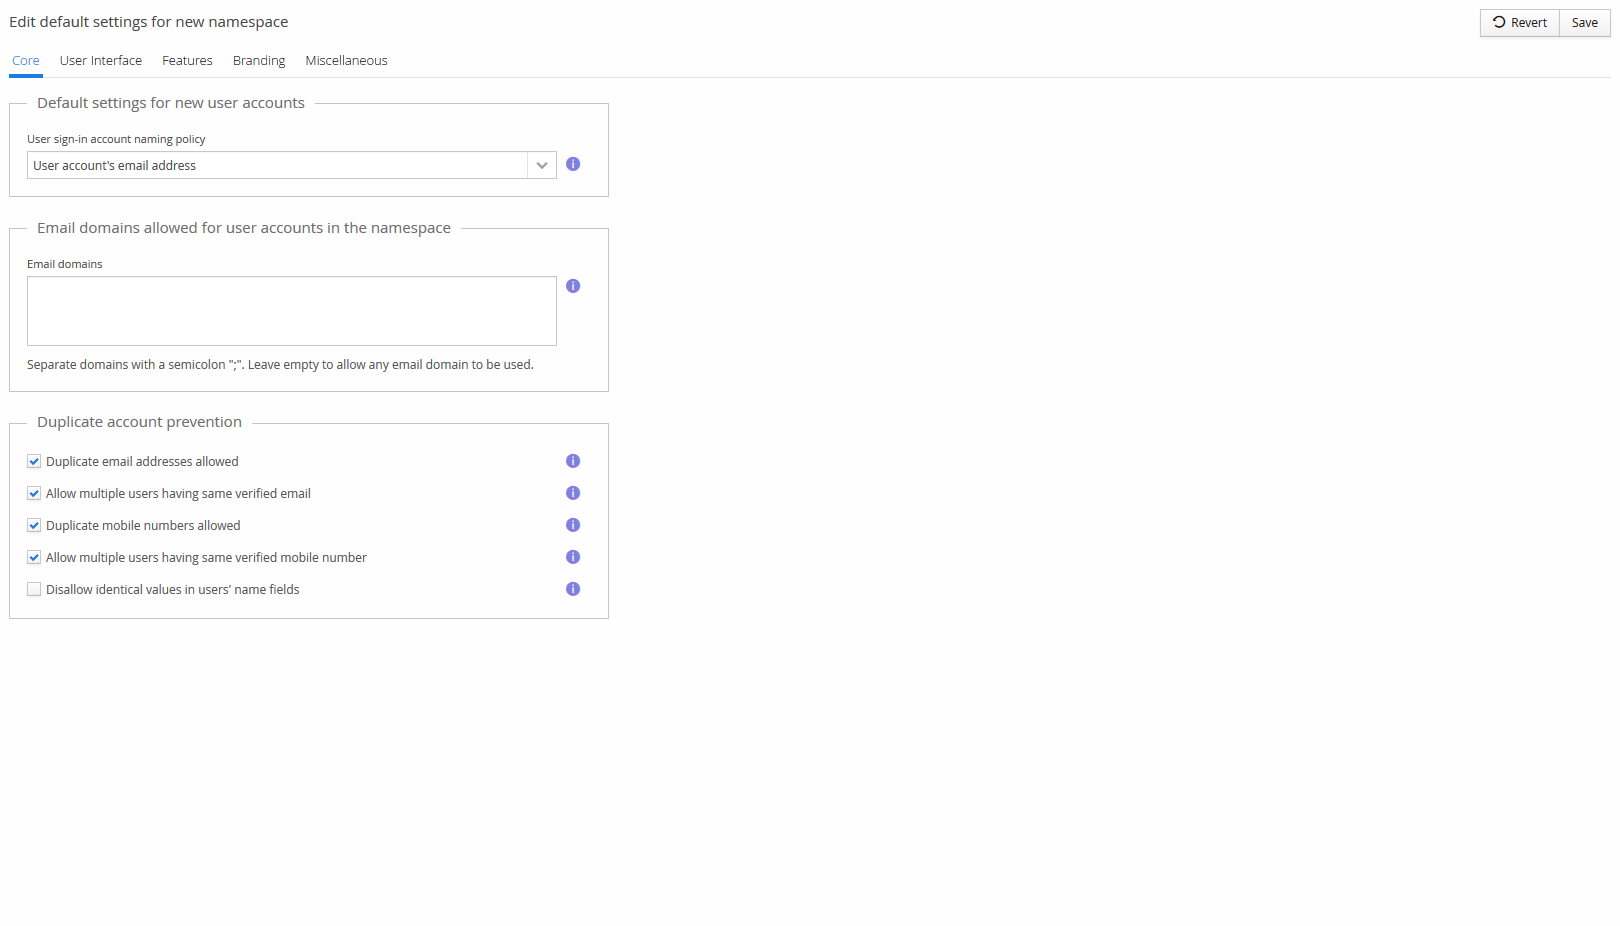Click info icon beside Email domains field

pos(573,286)
